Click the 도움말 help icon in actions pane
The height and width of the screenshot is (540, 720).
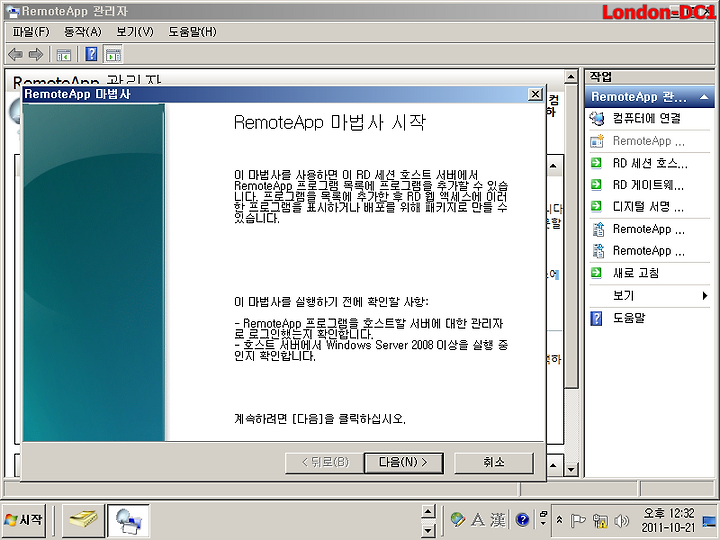[x=596, y=318]
